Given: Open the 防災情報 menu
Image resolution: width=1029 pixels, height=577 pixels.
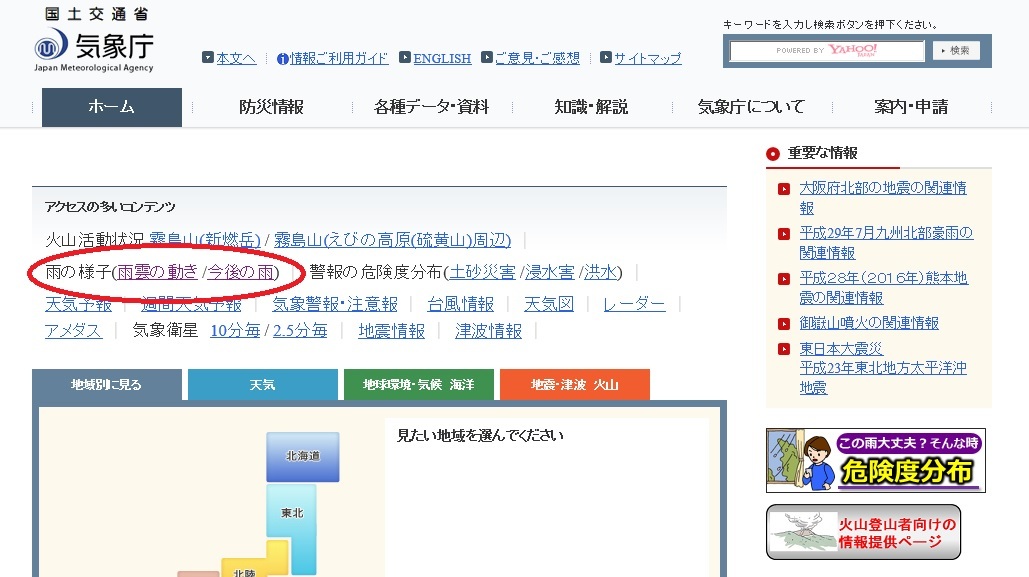Looking at the screenshot, I should 271,107.
